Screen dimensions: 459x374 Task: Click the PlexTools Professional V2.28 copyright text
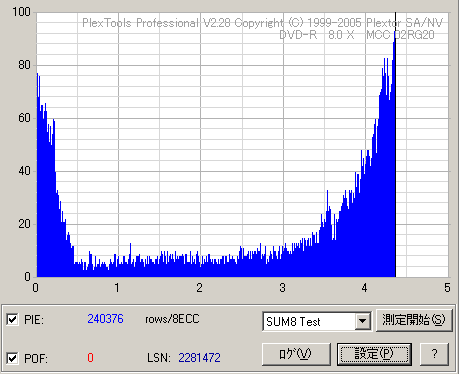tap(262, 23)
